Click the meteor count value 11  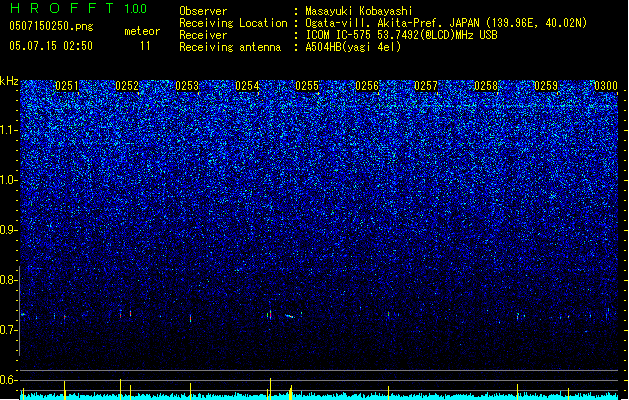145,46
